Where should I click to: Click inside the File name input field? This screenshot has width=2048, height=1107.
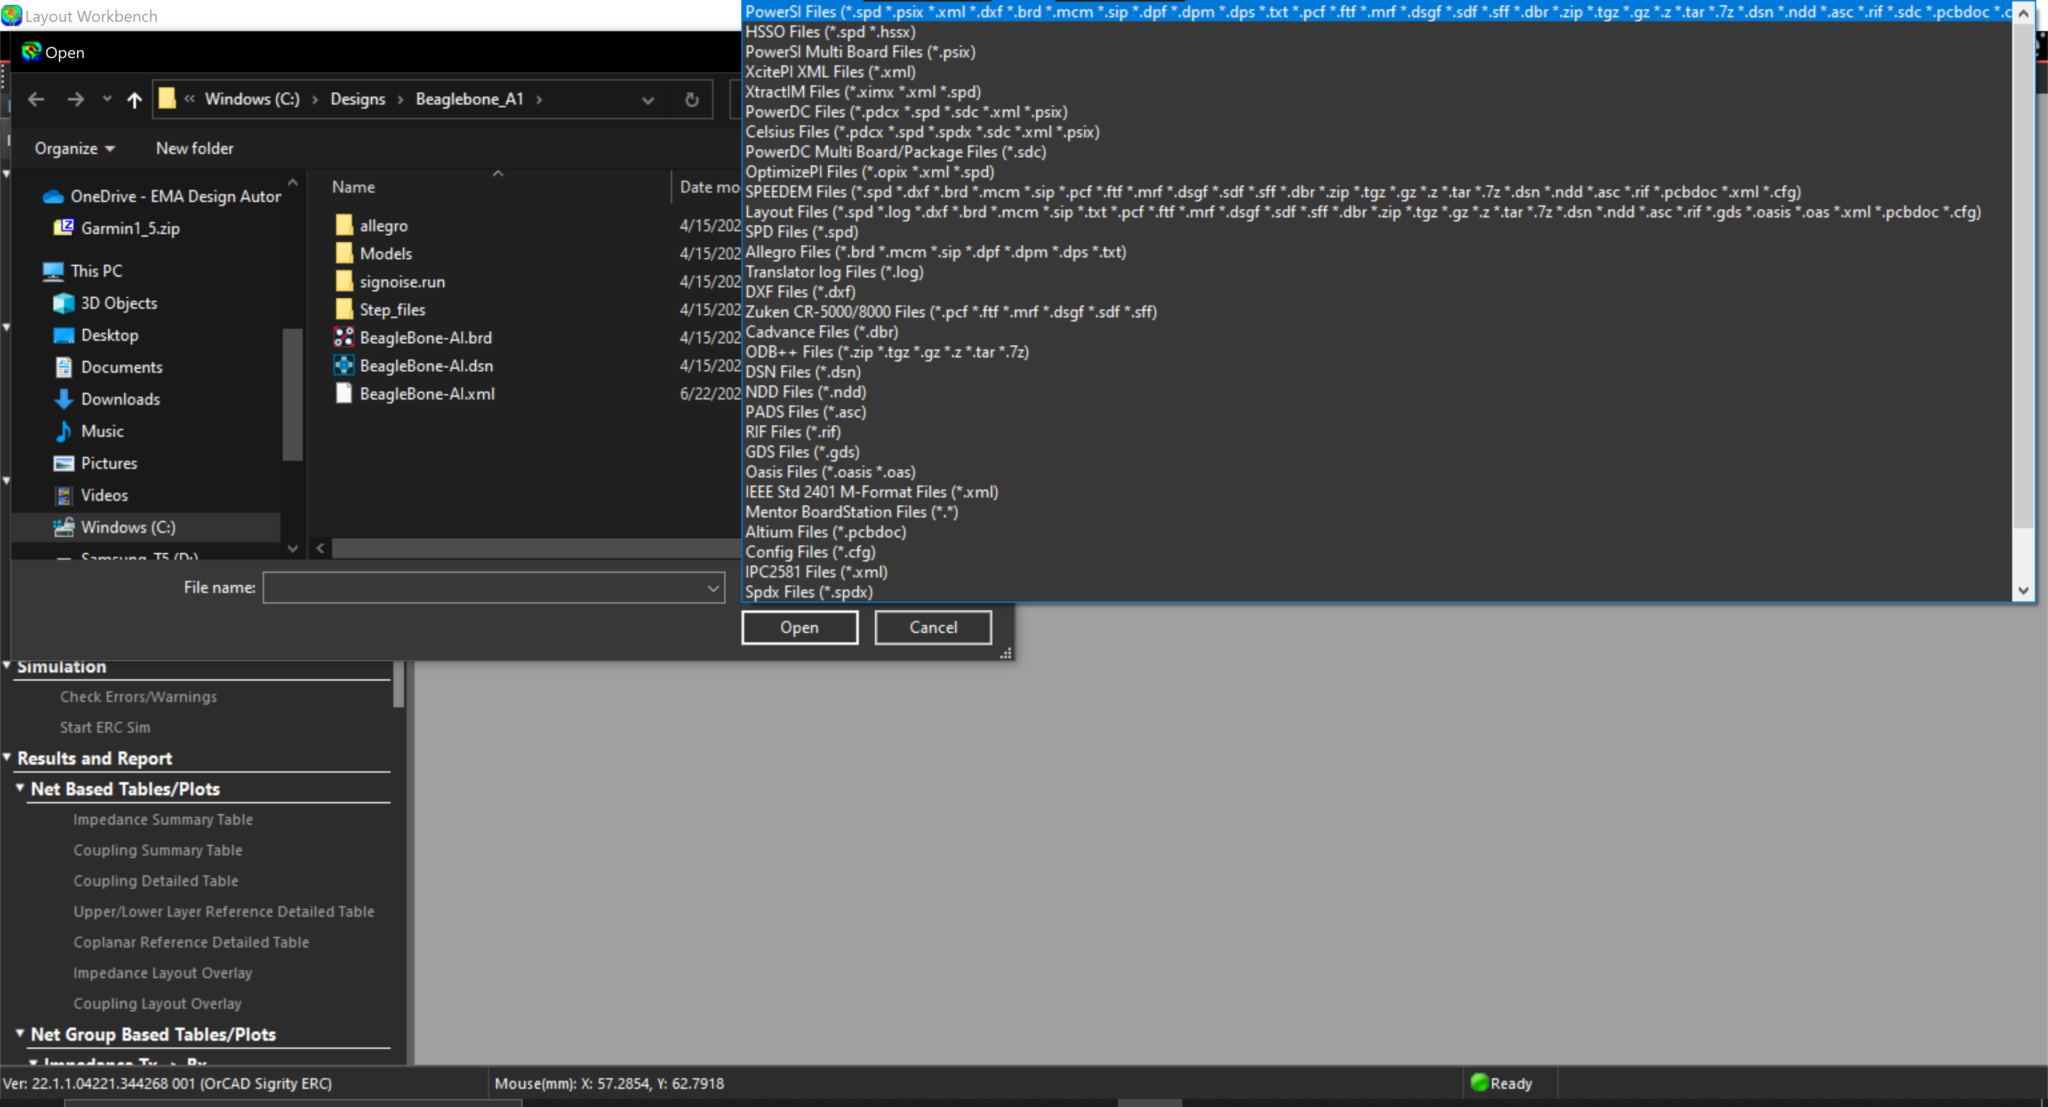tap(480, 587)
